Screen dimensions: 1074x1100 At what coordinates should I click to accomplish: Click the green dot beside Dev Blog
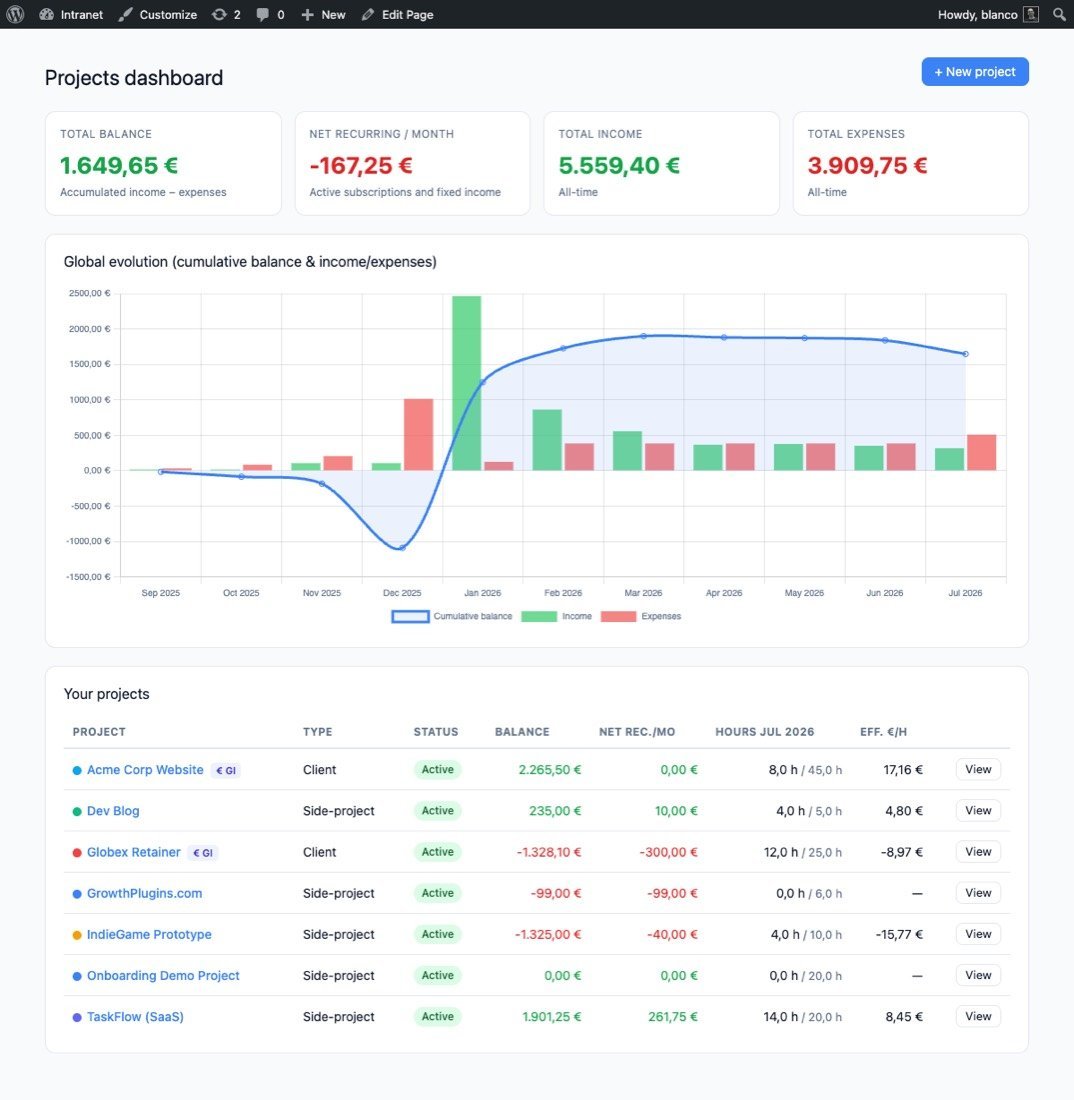77,812
